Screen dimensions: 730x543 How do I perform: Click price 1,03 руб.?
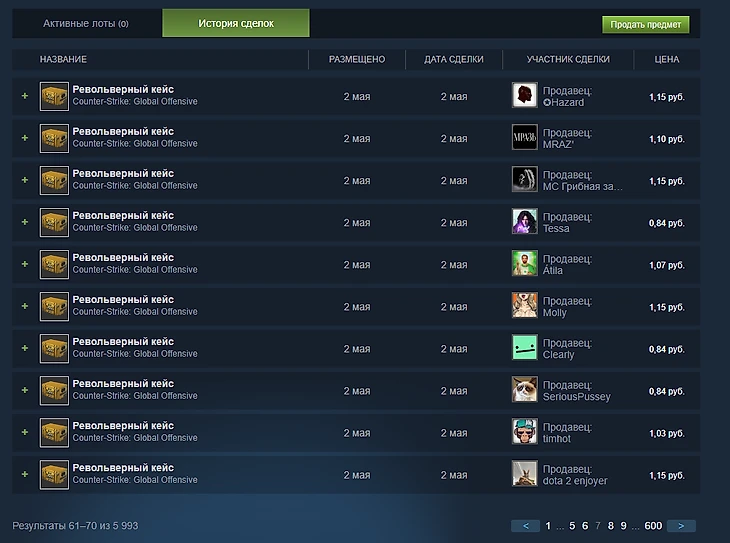pyautogui.click(x=667, y=433)
